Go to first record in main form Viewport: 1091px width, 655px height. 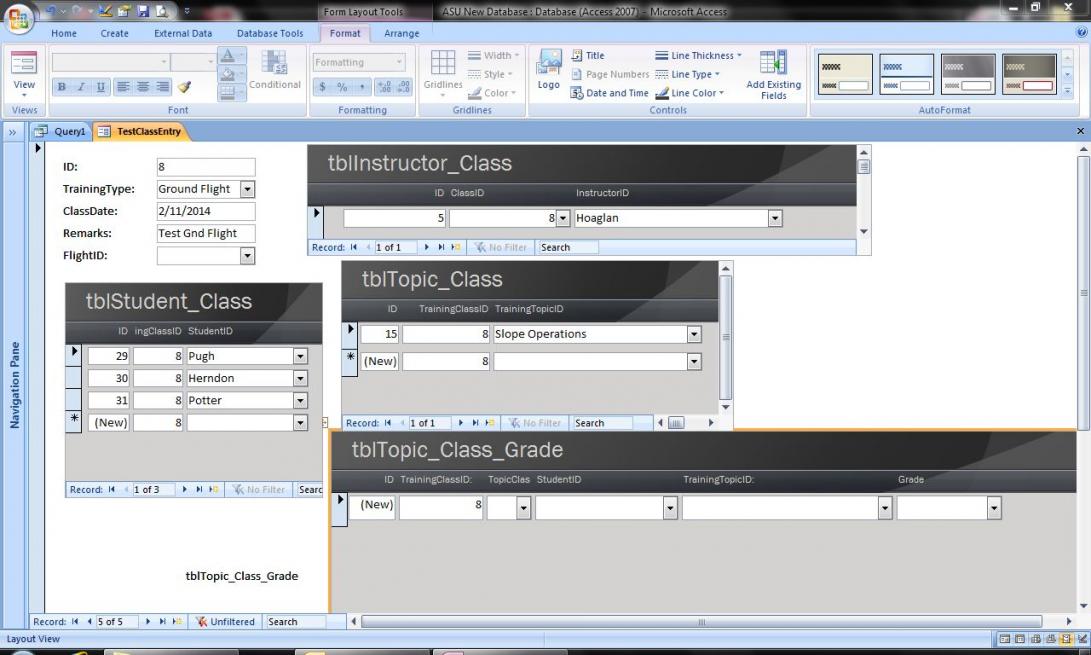tap(74, 622)
